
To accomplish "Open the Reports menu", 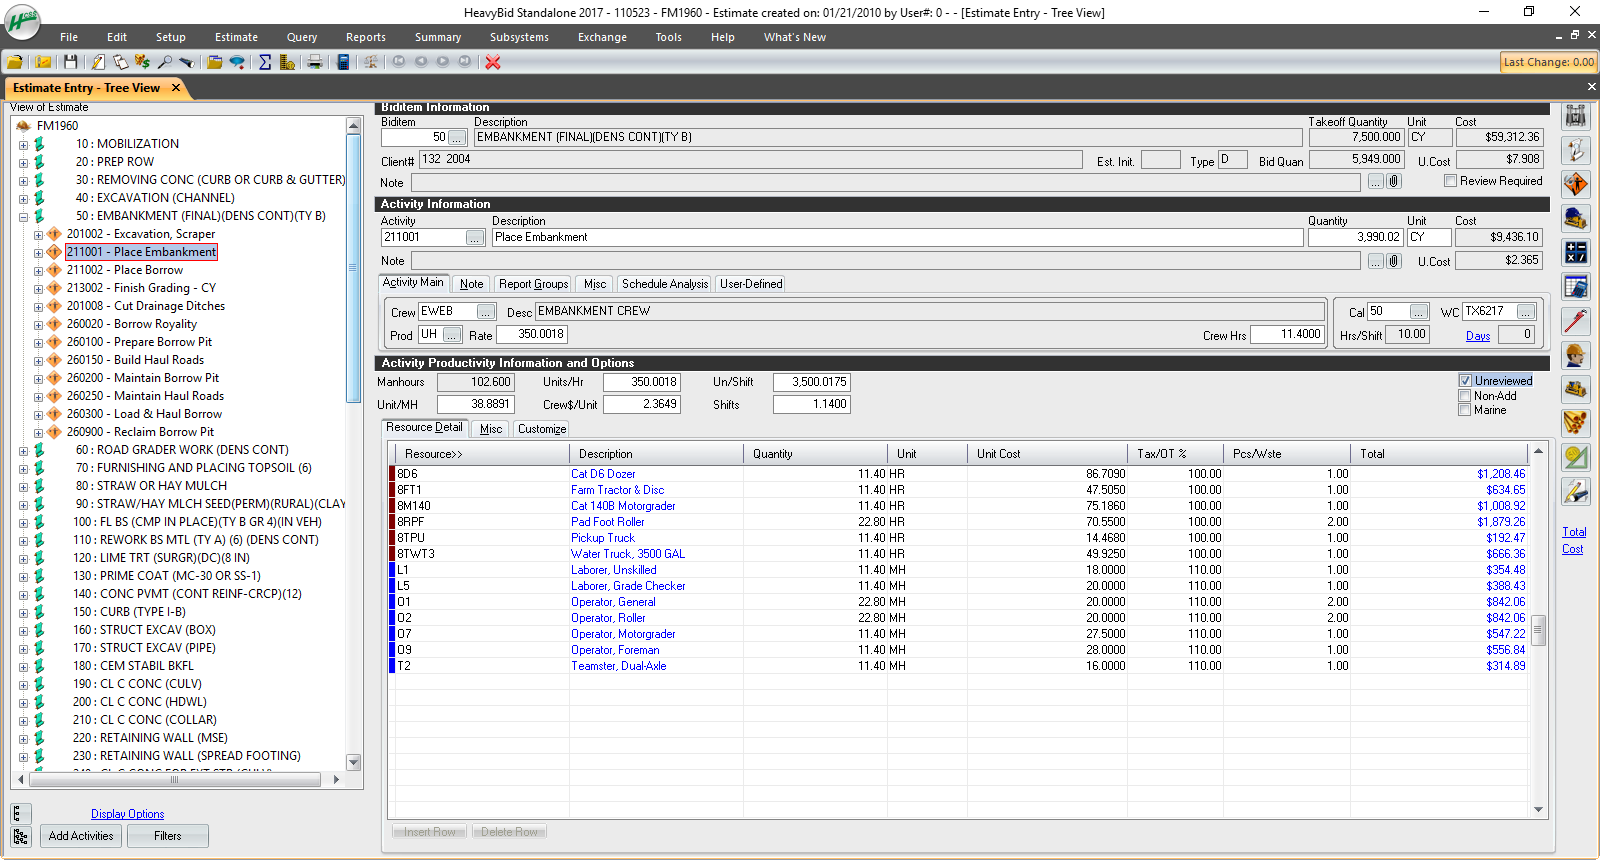I will 366,37.
